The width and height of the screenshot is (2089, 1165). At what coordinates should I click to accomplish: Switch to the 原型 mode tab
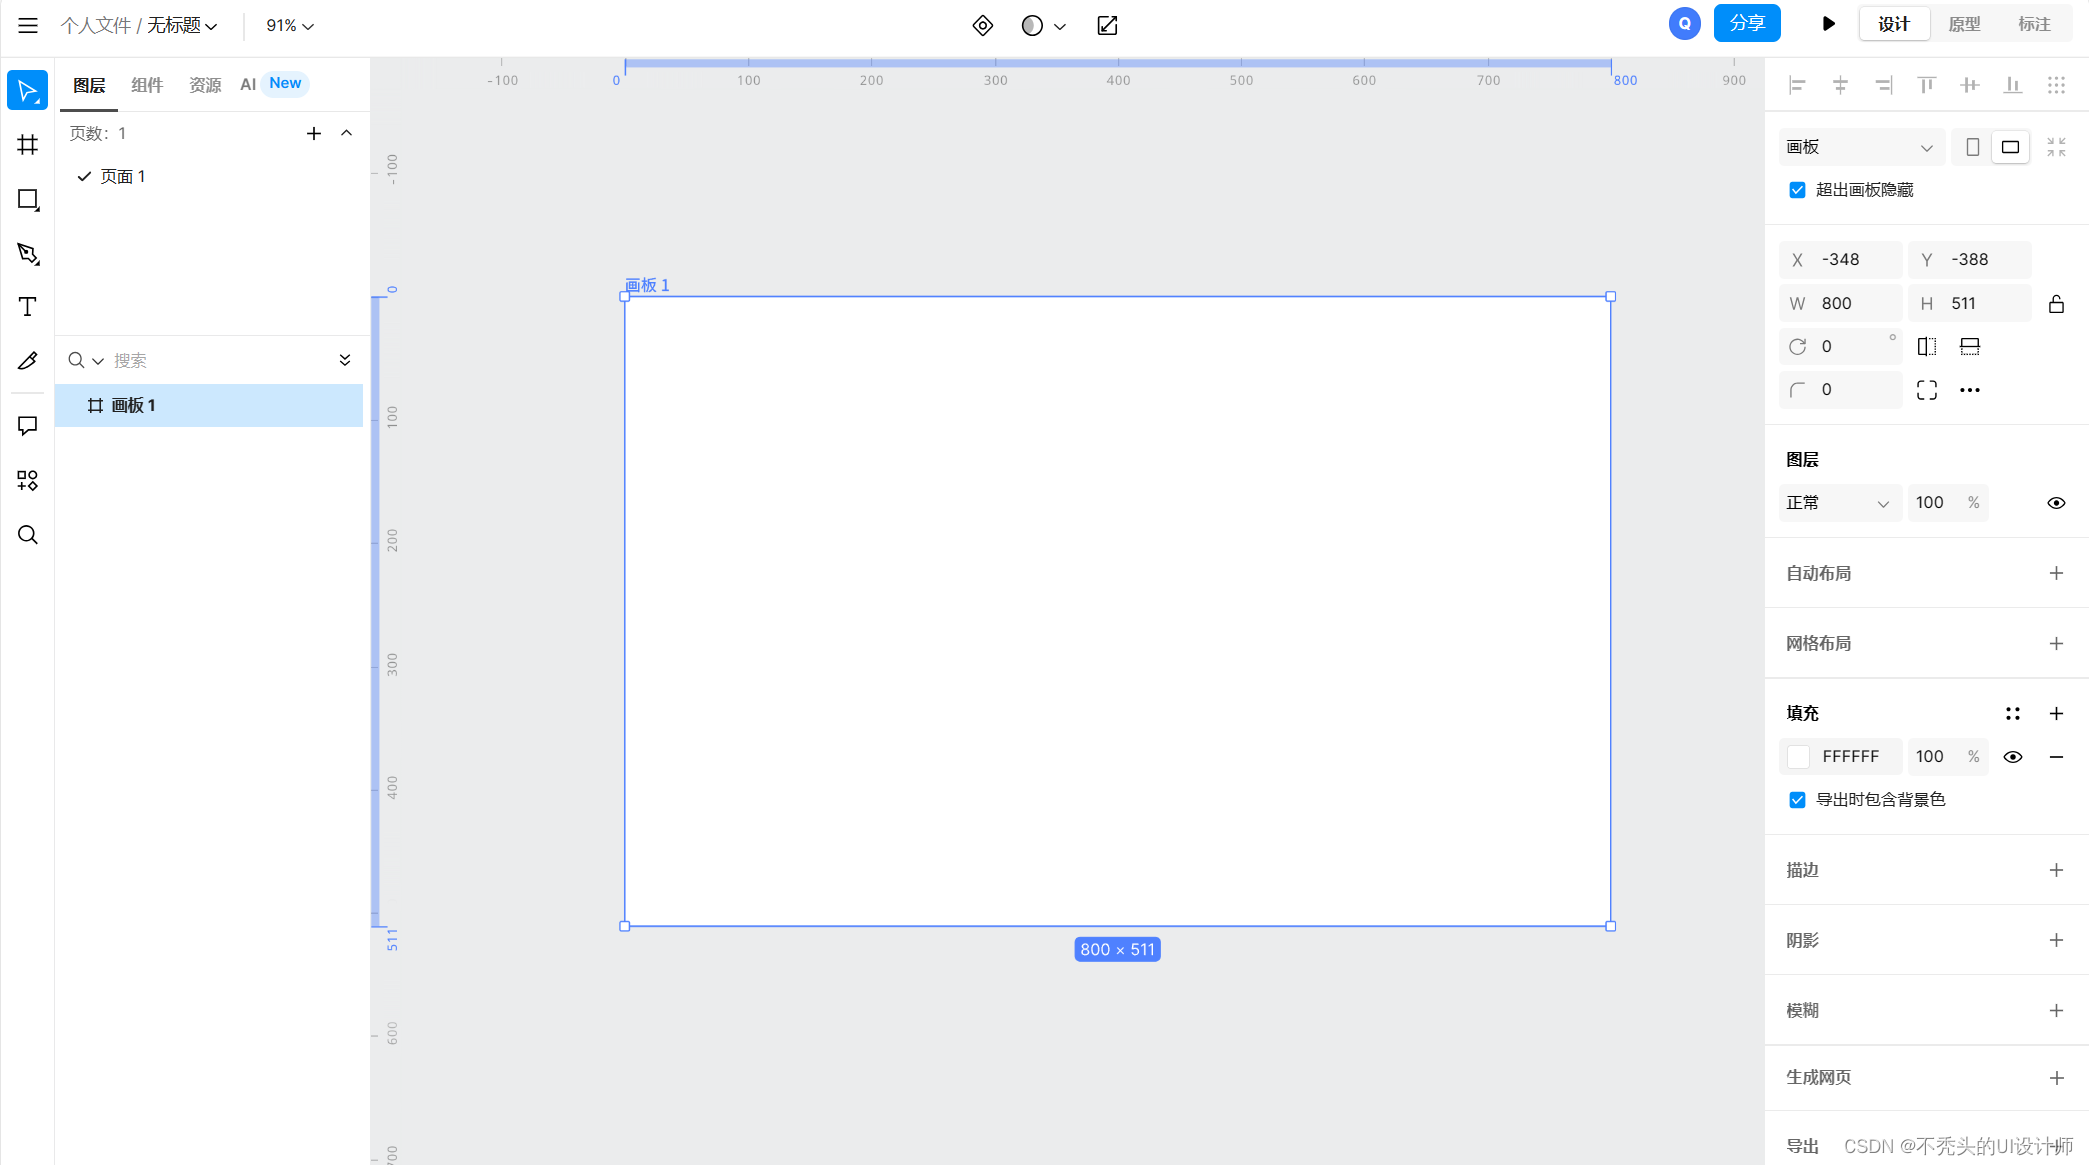[x=1964, y=24]
